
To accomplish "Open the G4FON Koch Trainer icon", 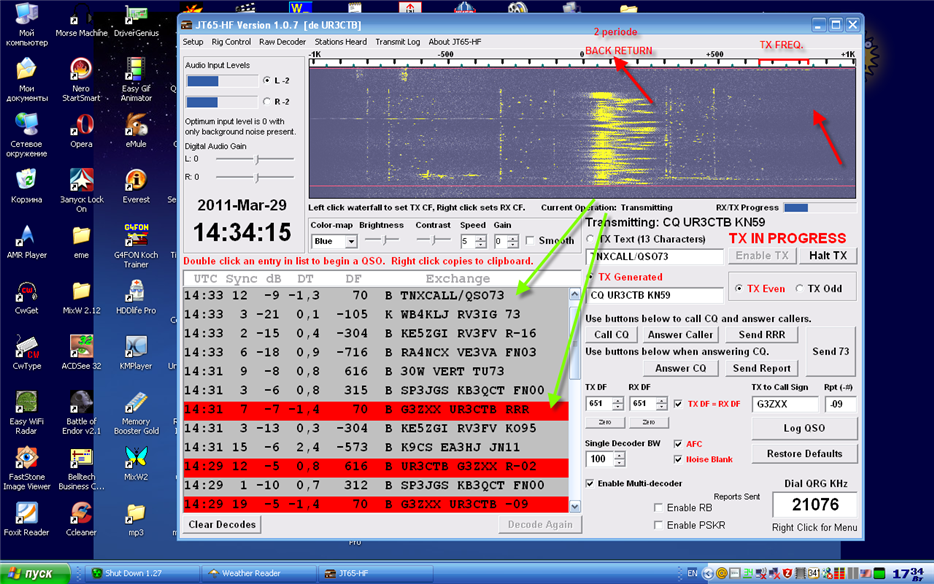I will coord(136,236).
